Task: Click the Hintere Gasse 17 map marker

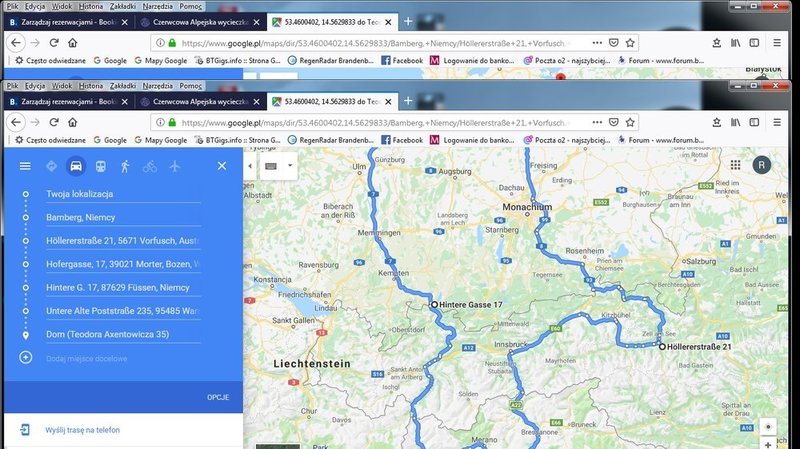Action: [434, 303]
